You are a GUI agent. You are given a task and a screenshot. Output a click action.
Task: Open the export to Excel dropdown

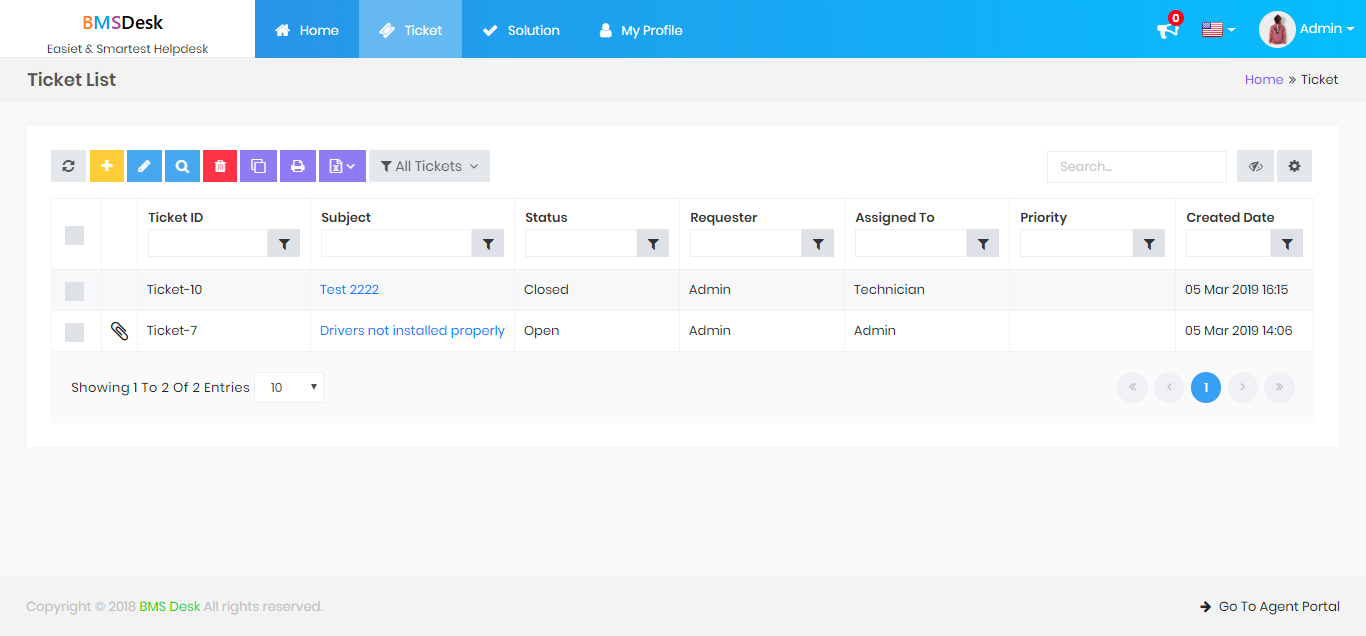[x=342, y=166]
